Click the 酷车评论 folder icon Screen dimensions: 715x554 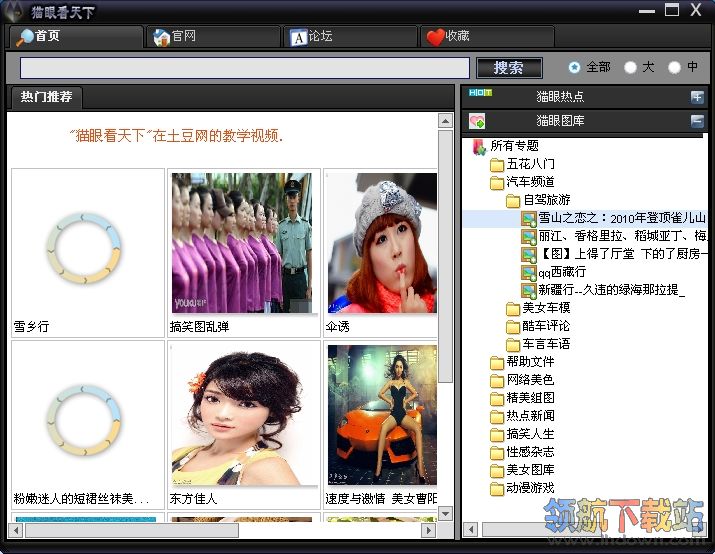[x=513, y=327]
